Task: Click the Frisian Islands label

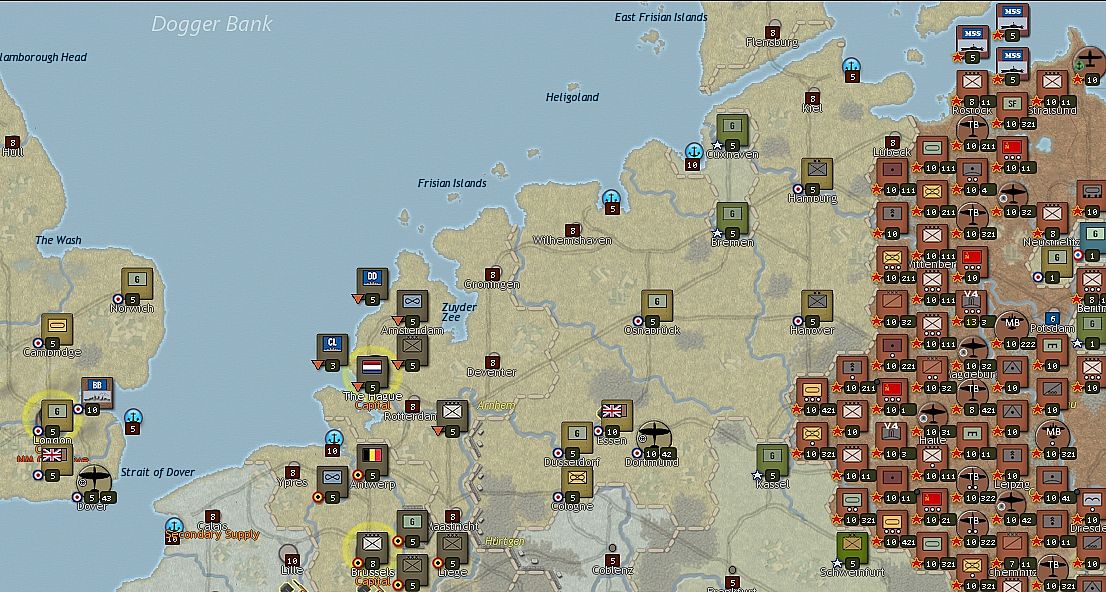Action: 452,183
